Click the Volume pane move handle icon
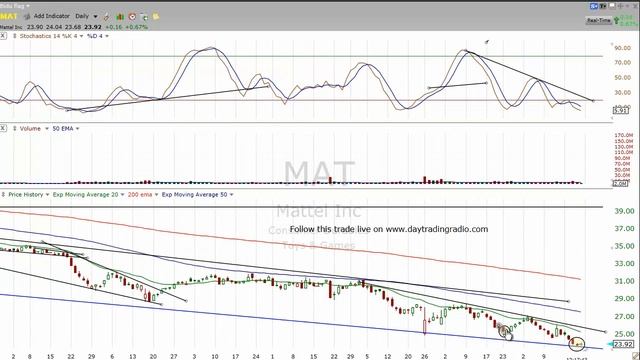 (x=15, y=128)
